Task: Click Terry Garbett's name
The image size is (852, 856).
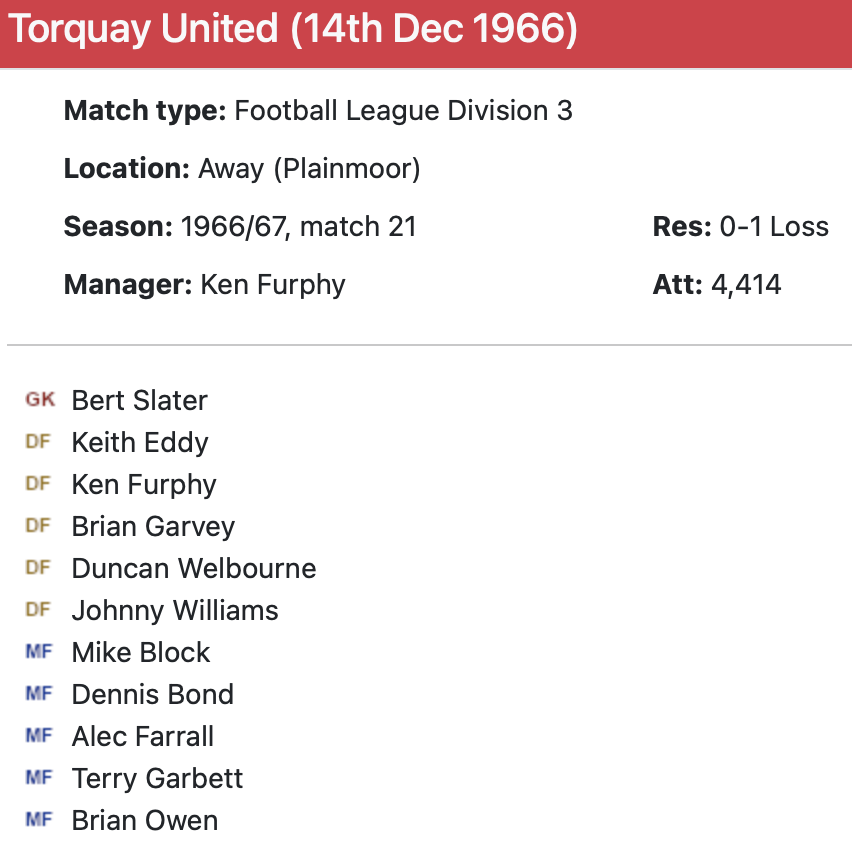Action: [157, 778]
